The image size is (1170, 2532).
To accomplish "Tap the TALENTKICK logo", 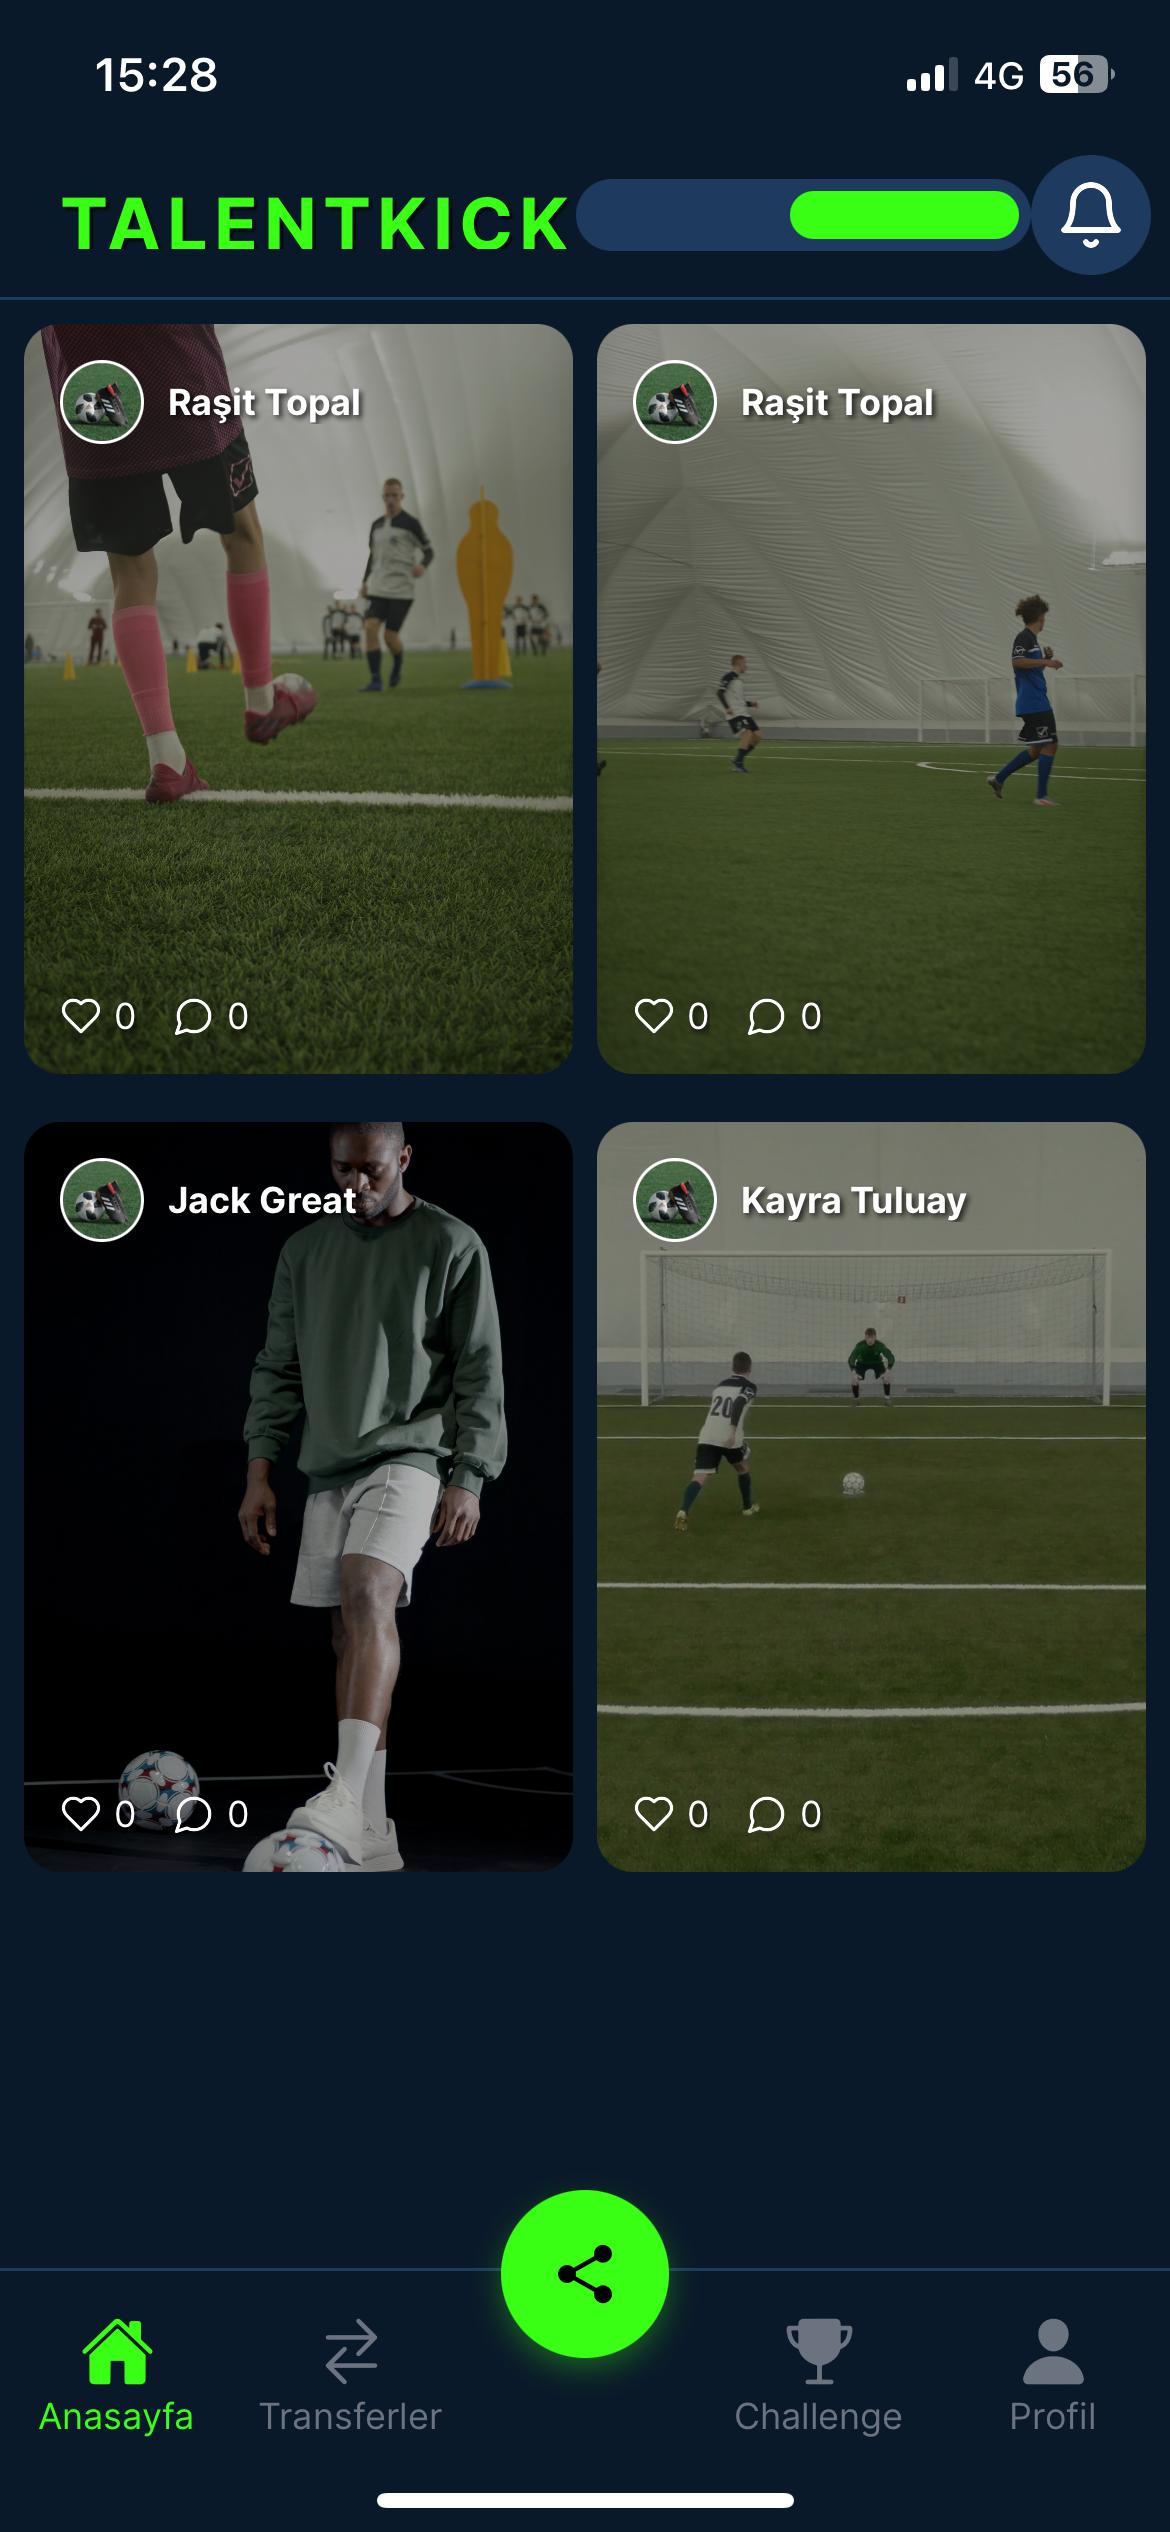I will pos(316,222).
